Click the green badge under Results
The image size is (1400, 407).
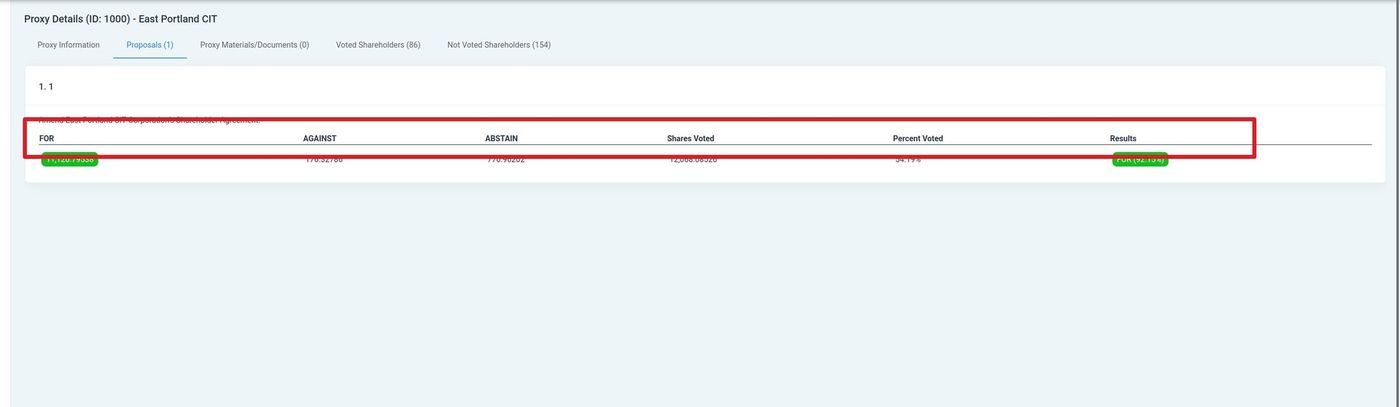click(x=1139, y=161)
